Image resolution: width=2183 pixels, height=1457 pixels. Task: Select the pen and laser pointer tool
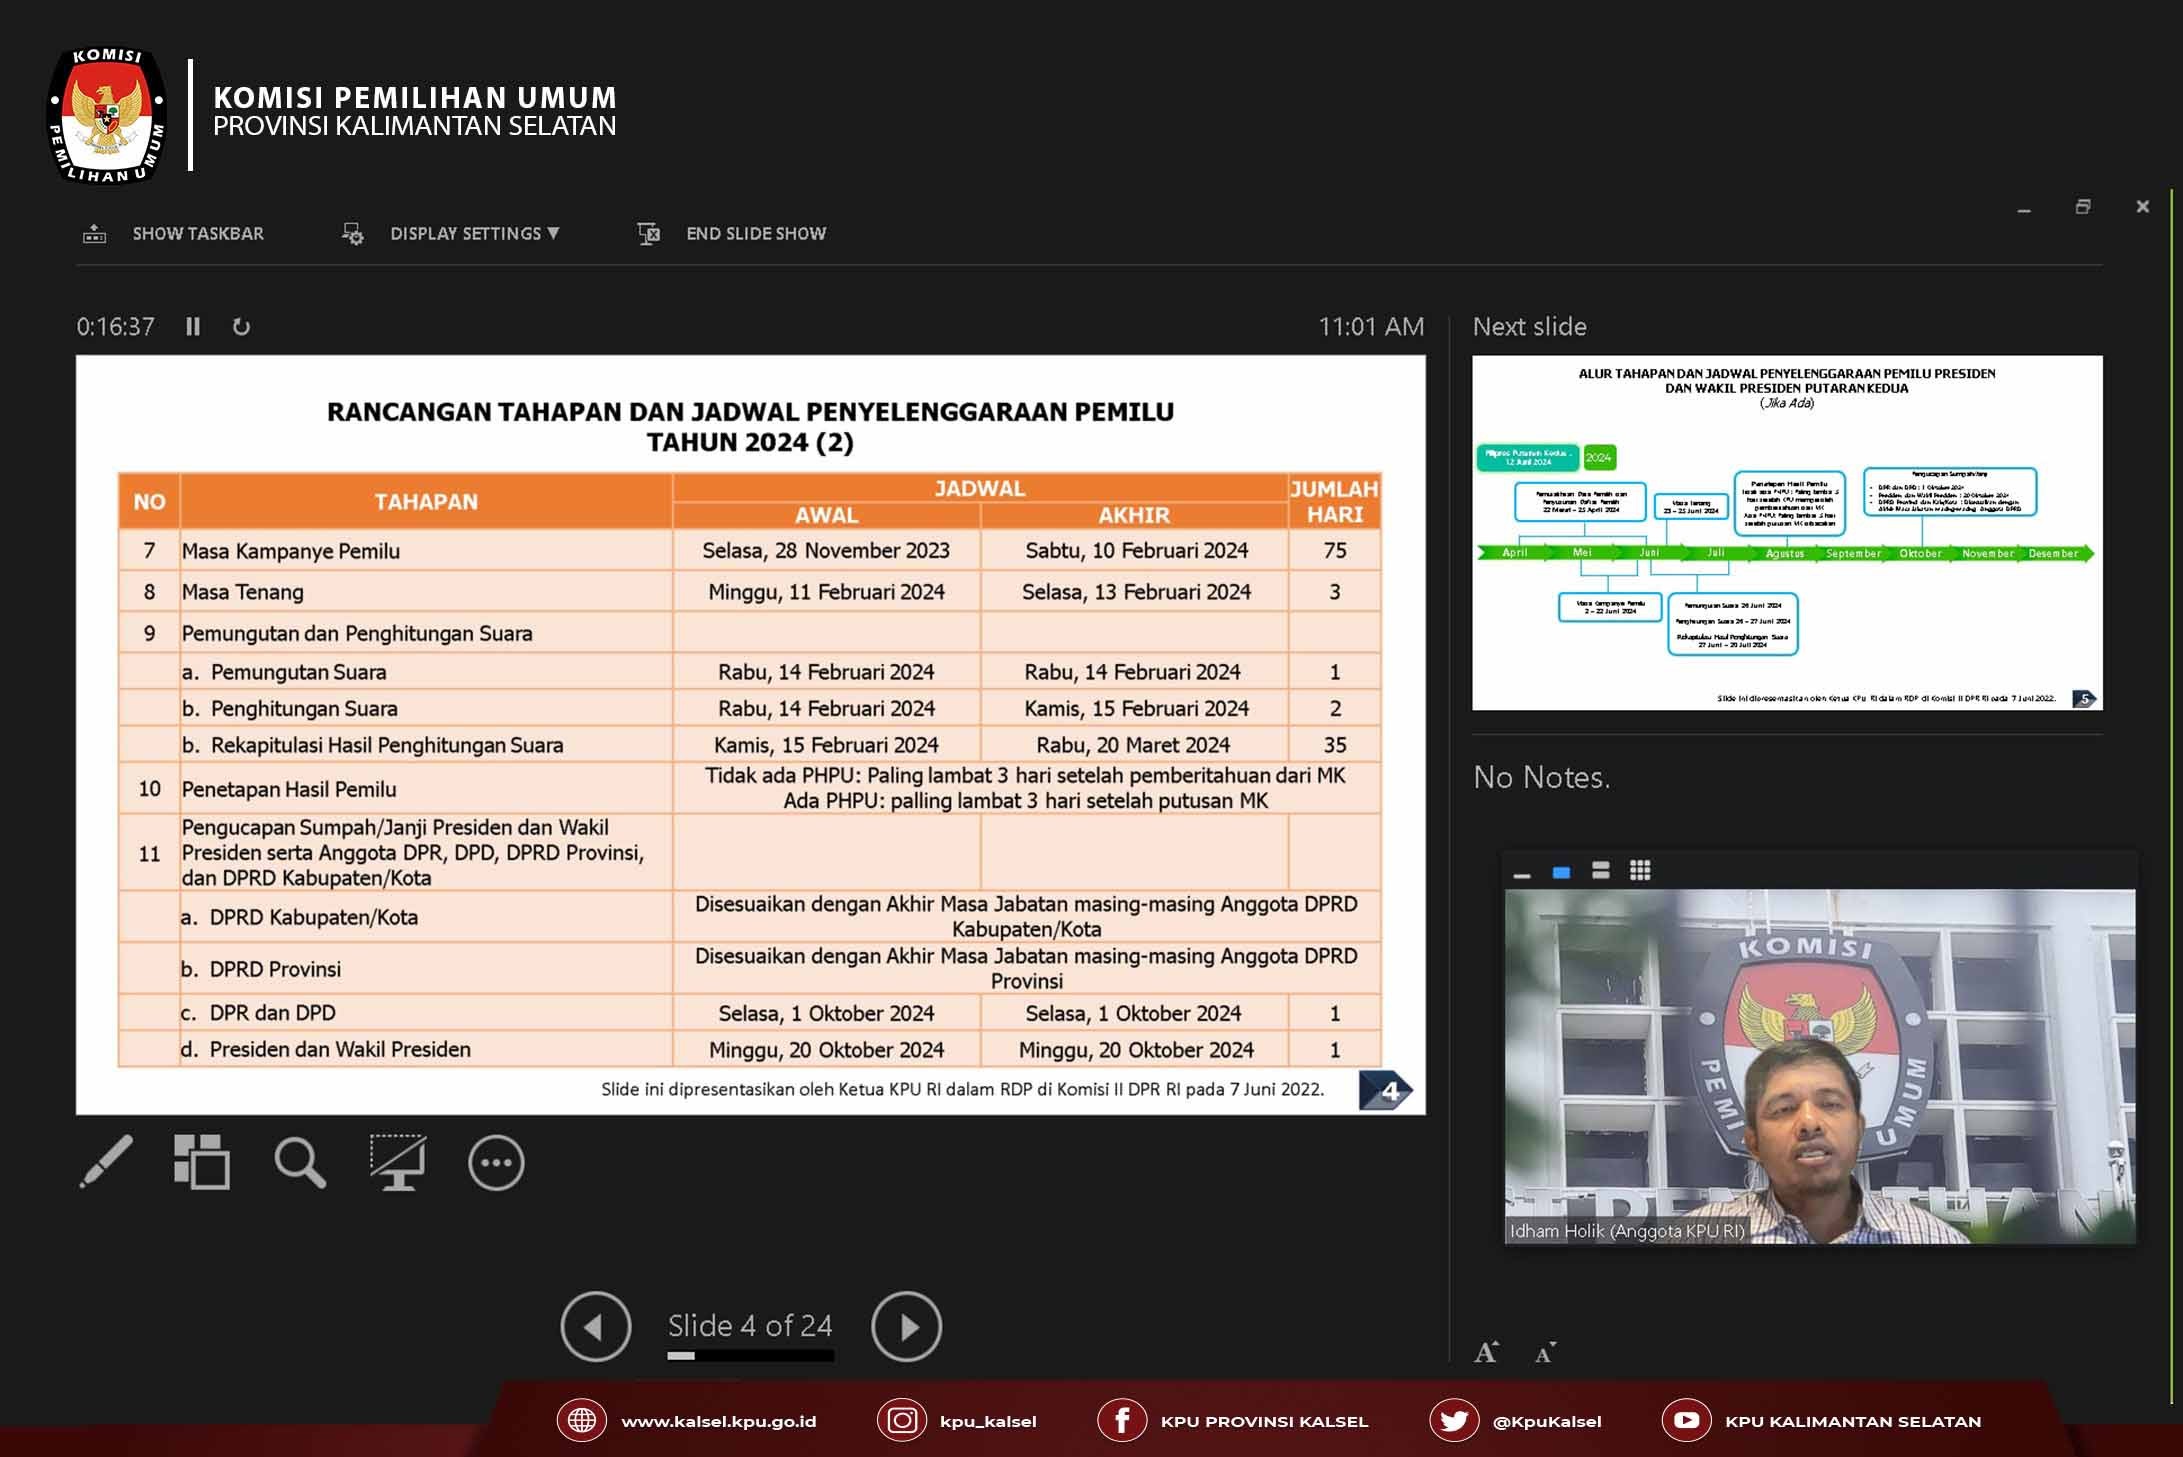[106, 1162]
